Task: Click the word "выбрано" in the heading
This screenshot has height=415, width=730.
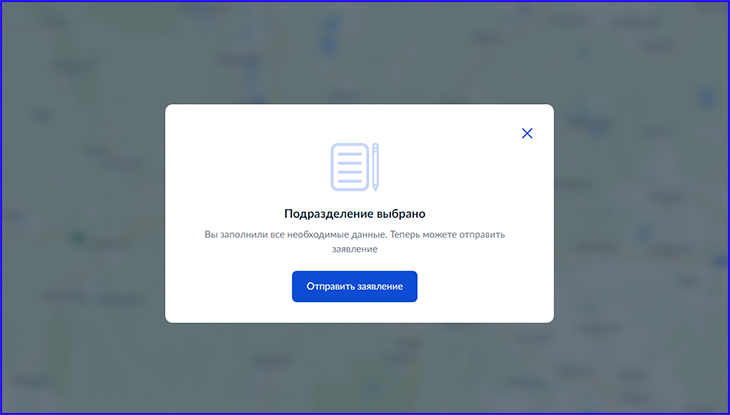Action: [401, 213]
